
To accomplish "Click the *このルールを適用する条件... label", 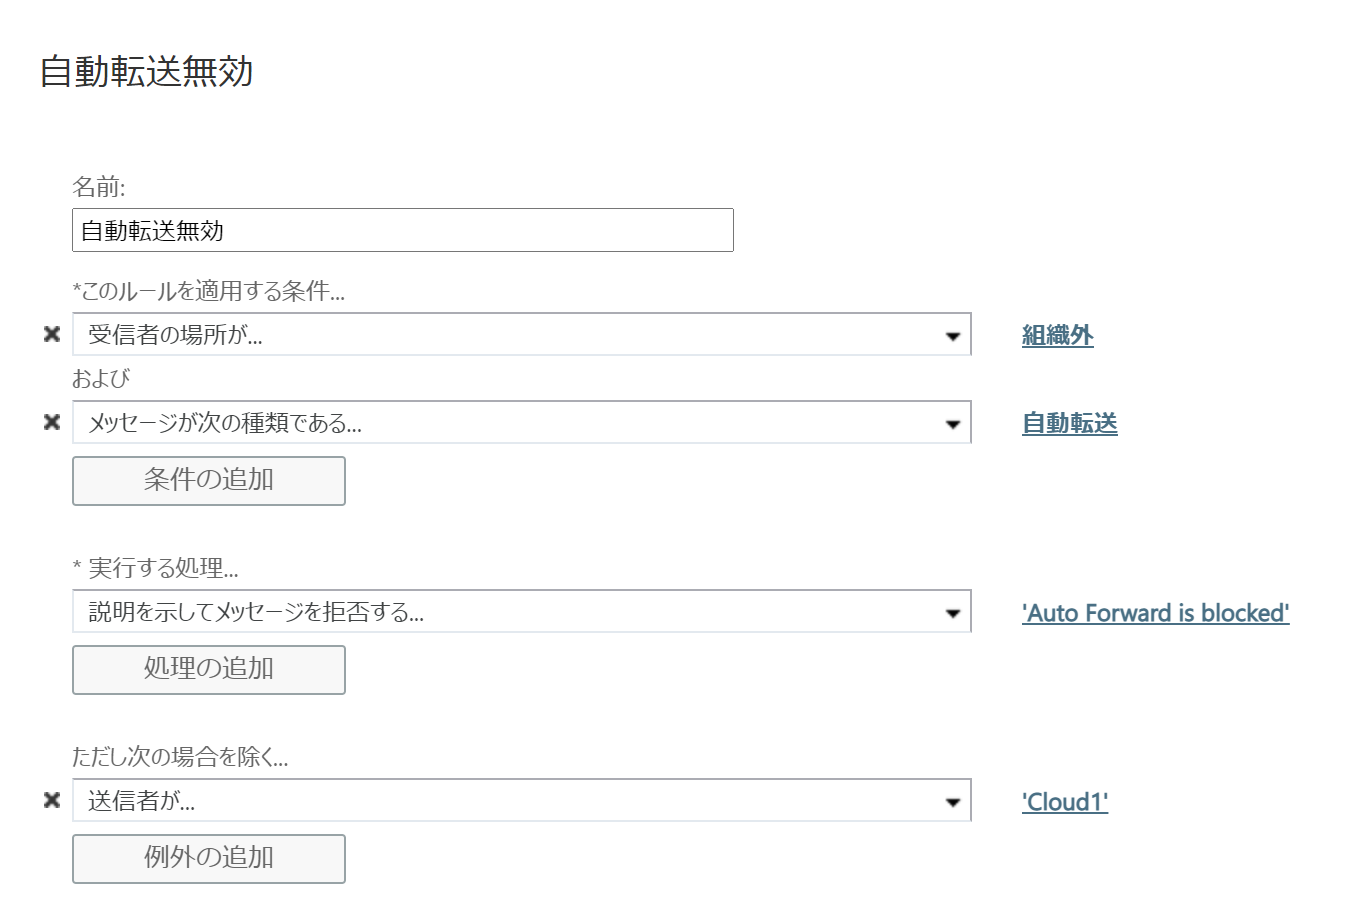I will 208,291.
